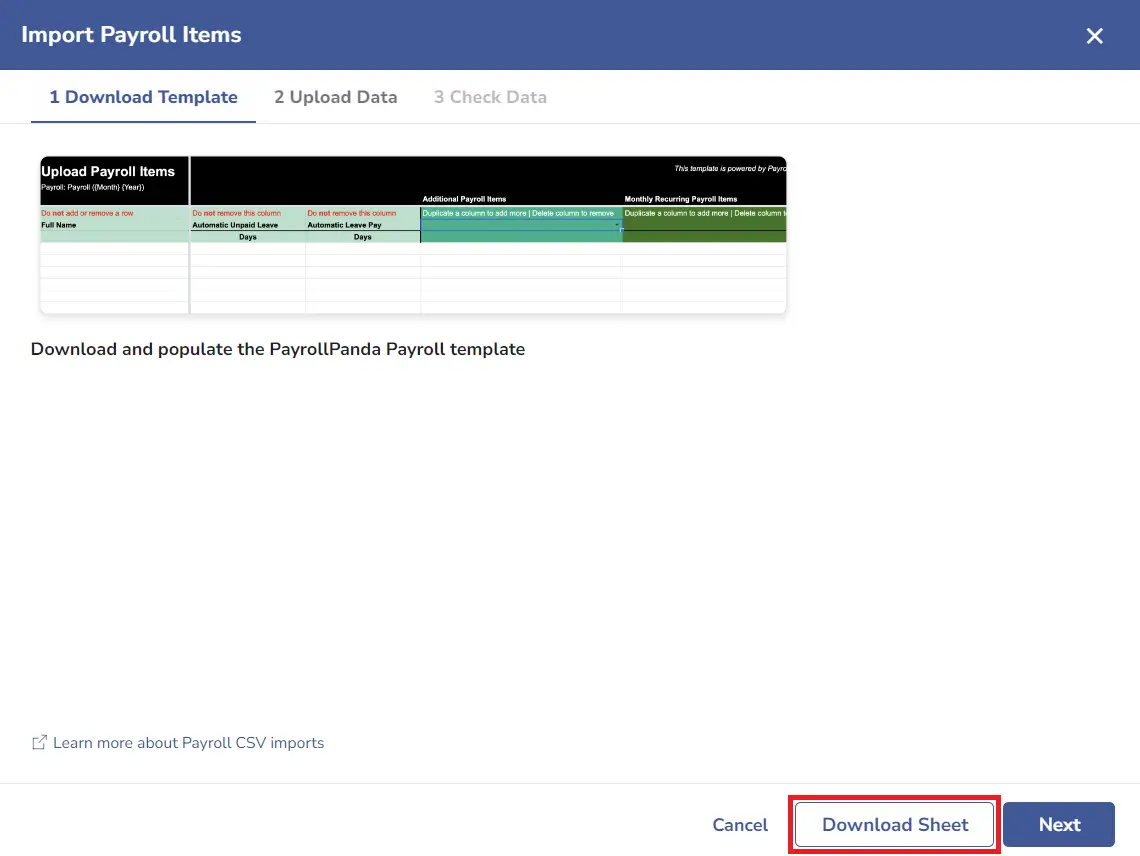
Task: Click the empty rows area of template preview
Action: point(413,278)
